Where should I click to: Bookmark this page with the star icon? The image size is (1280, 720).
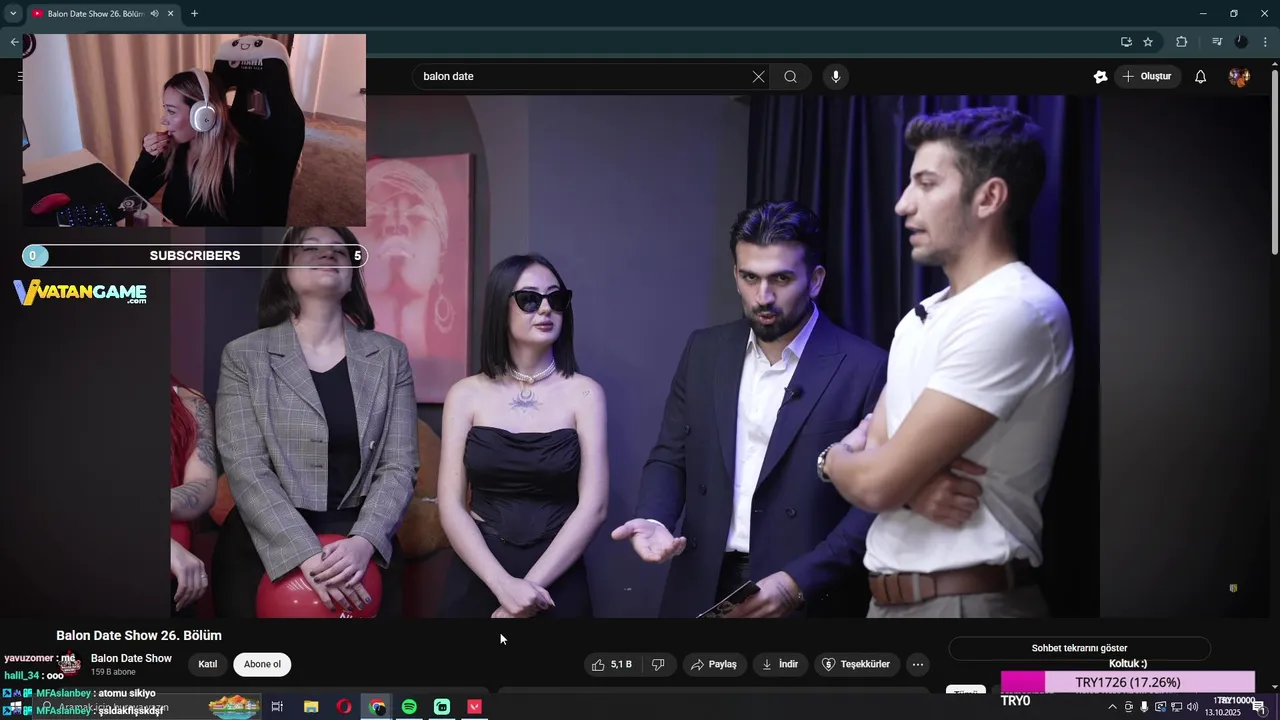[x=1148, y=42]
